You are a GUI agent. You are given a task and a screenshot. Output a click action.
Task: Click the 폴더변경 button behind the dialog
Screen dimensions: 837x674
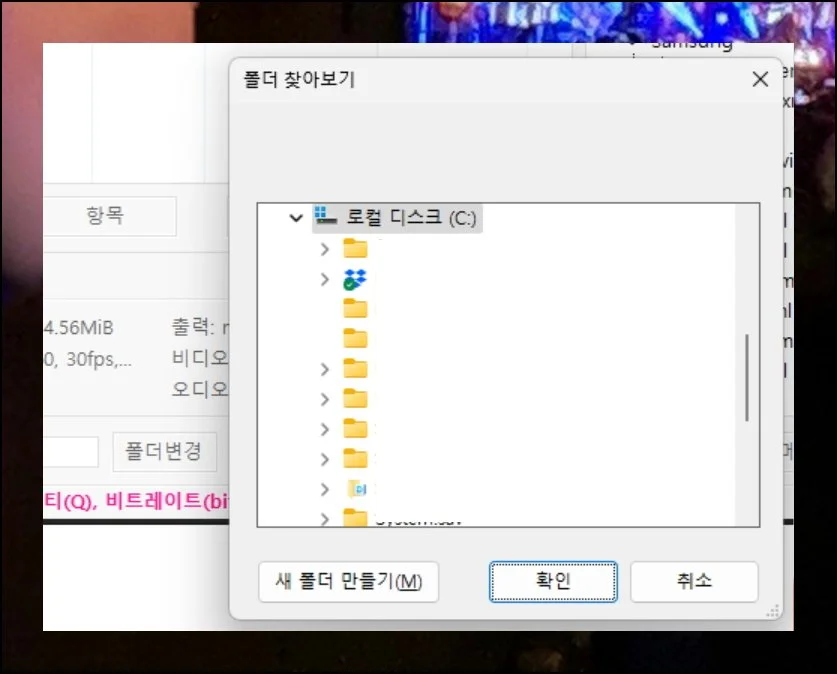(164, 451)
